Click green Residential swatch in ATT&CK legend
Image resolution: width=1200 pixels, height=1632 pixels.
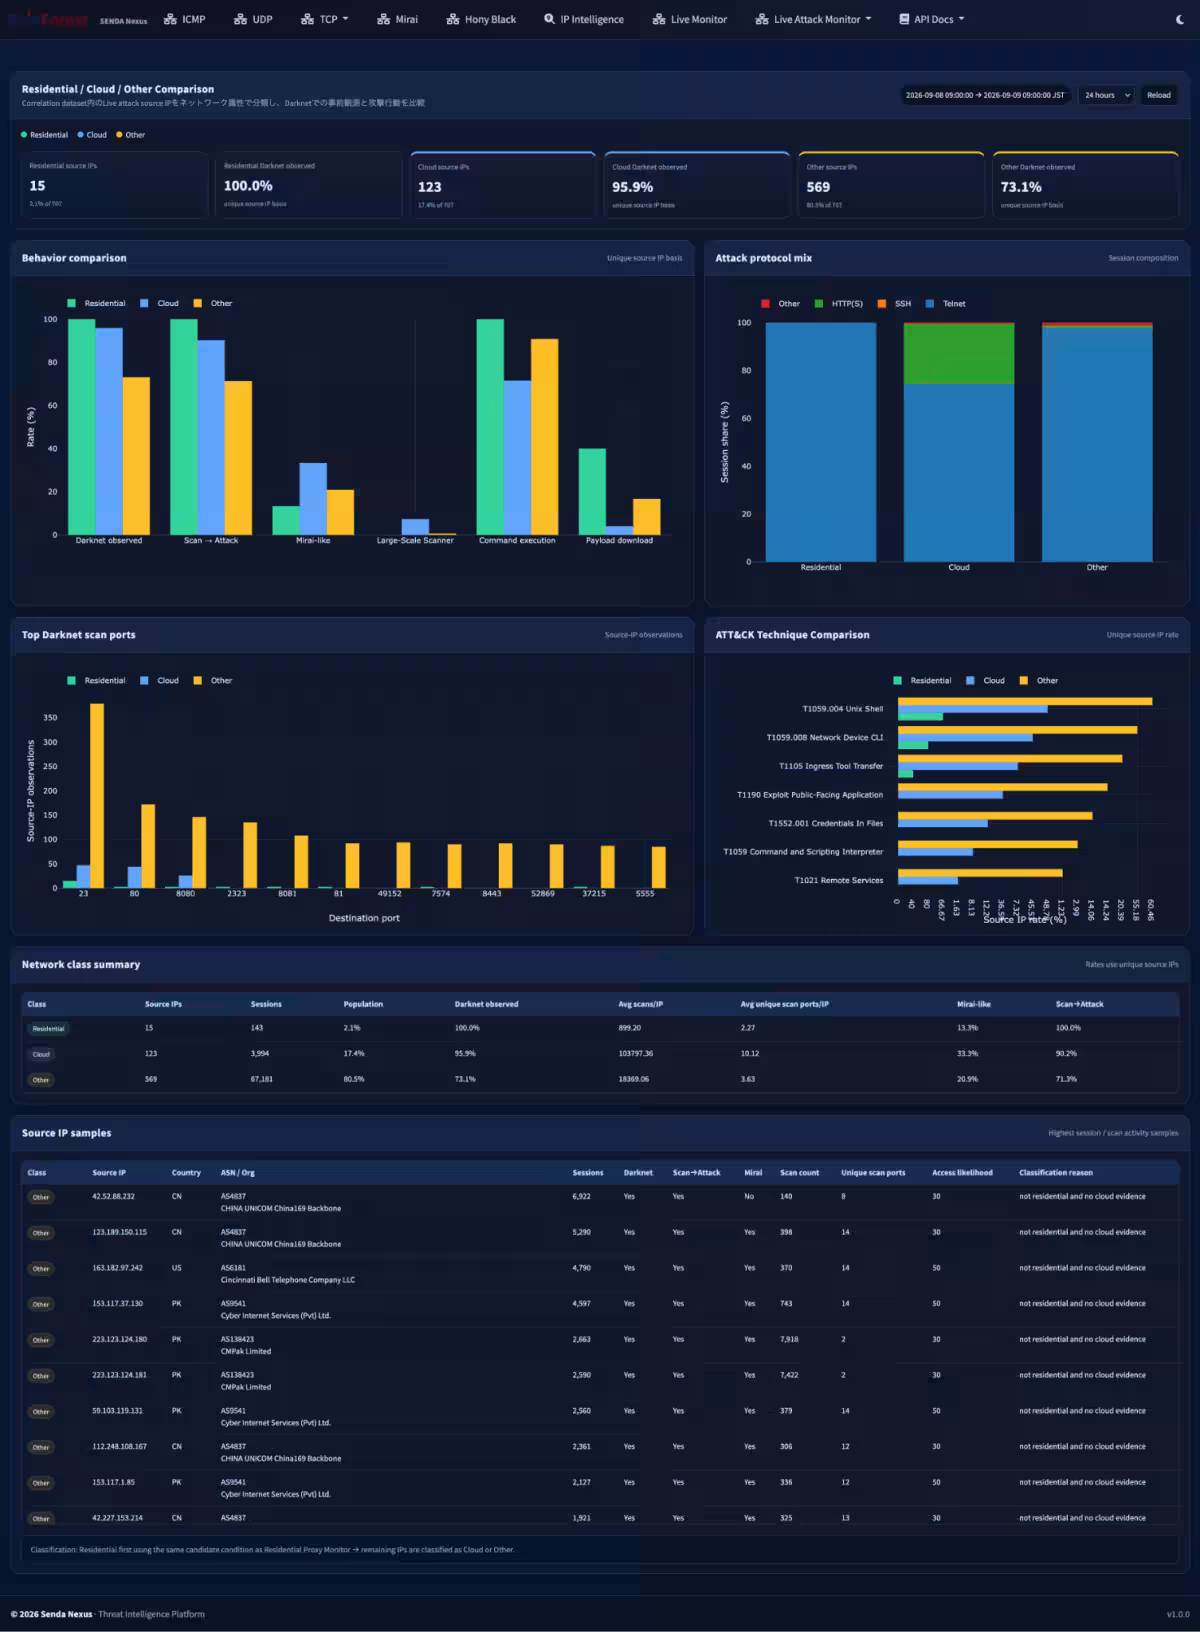(898, 680)
